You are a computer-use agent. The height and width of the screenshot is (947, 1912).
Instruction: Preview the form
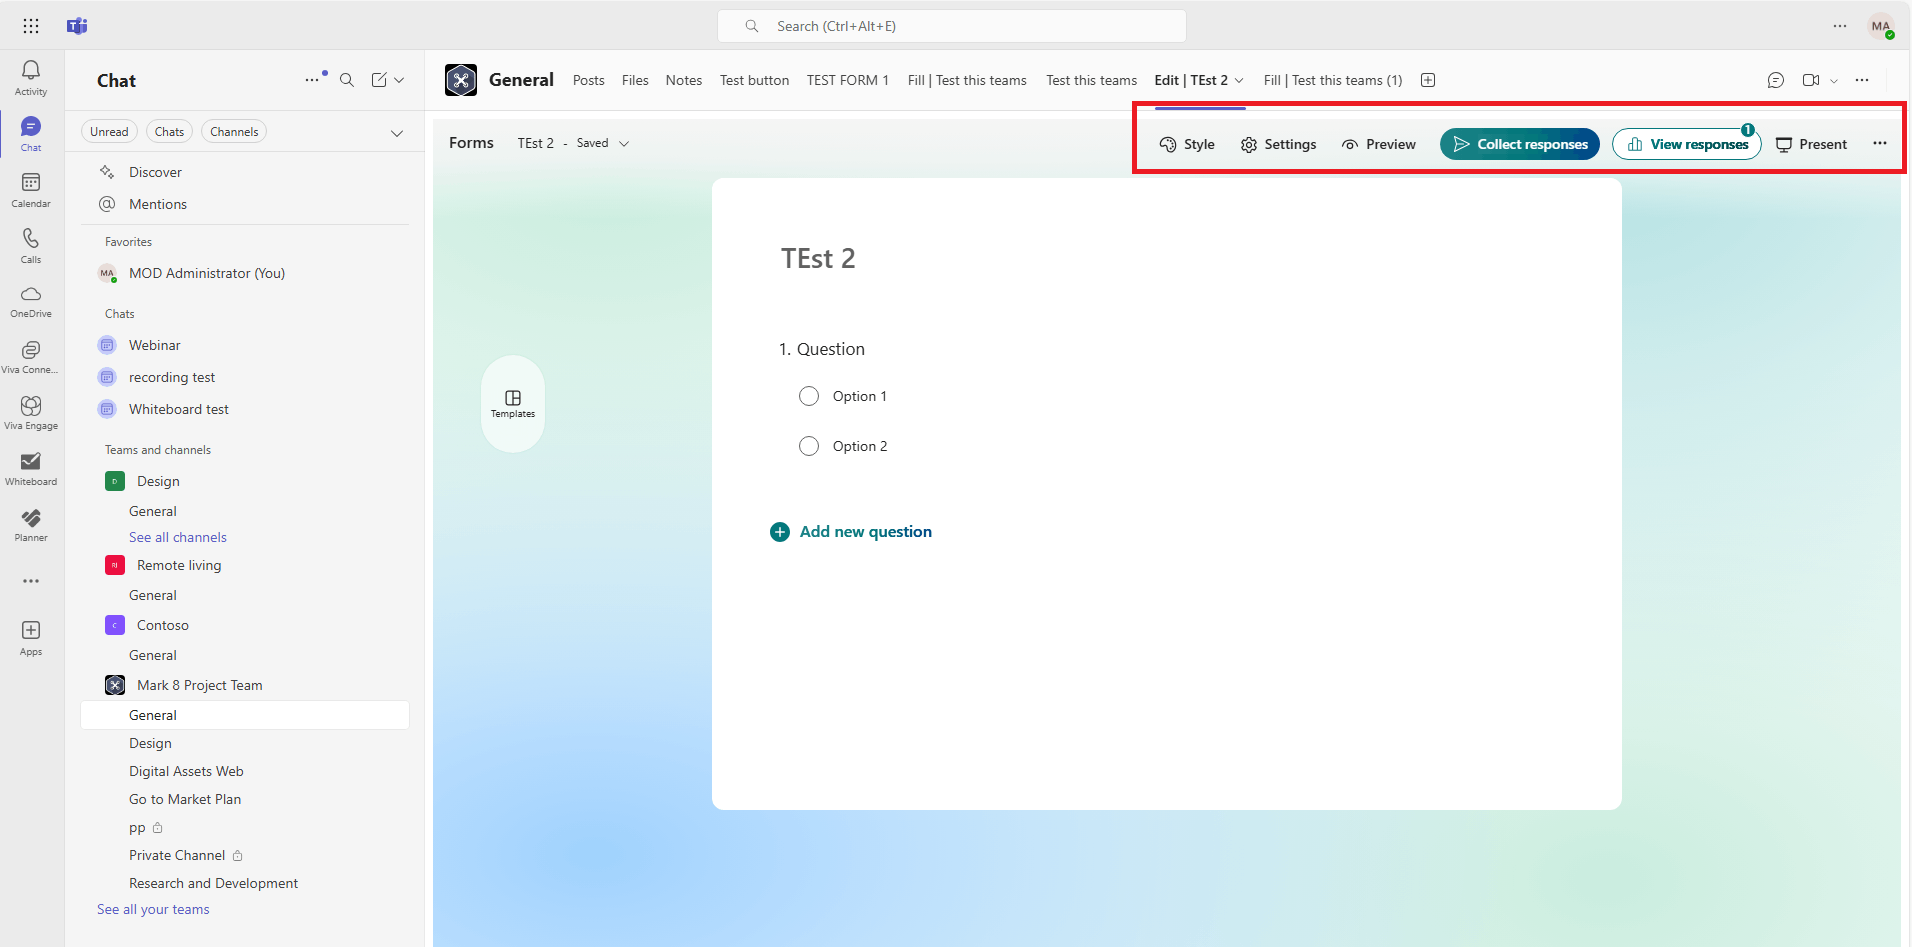(x=1379, y=144)
